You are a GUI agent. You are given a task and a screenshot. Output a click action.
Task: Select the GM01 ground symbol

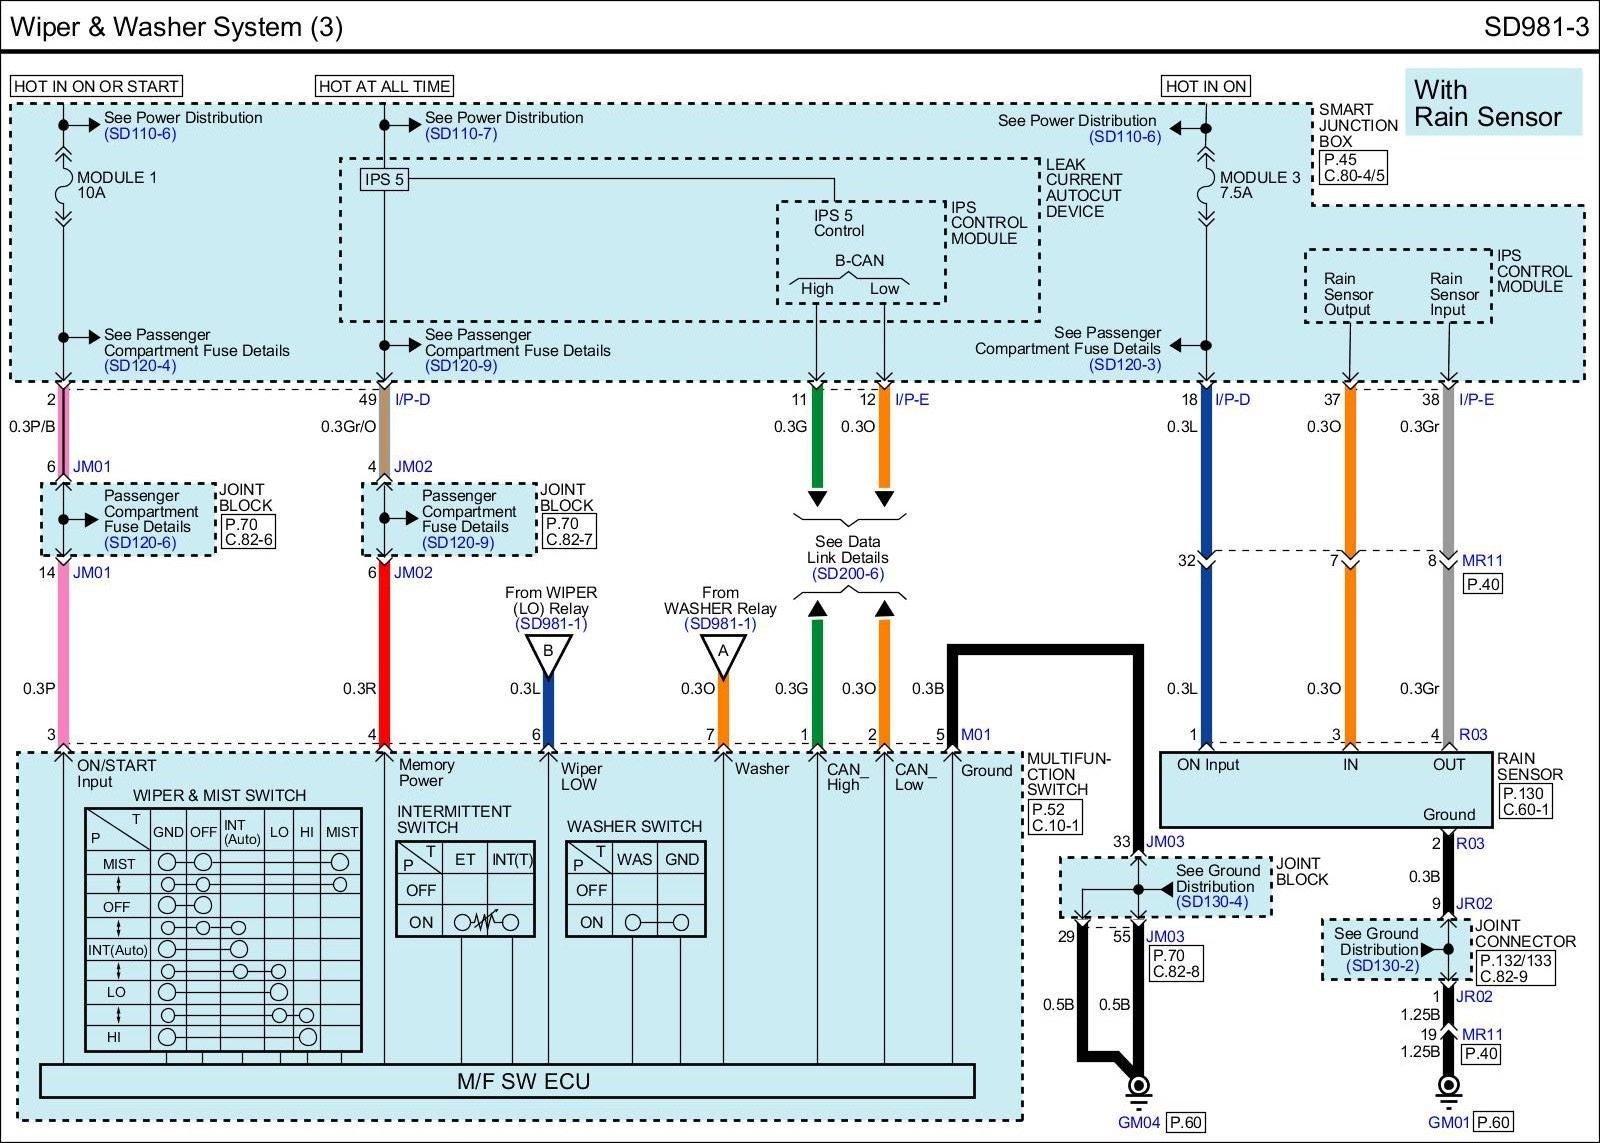[x=1448, y=1087]
